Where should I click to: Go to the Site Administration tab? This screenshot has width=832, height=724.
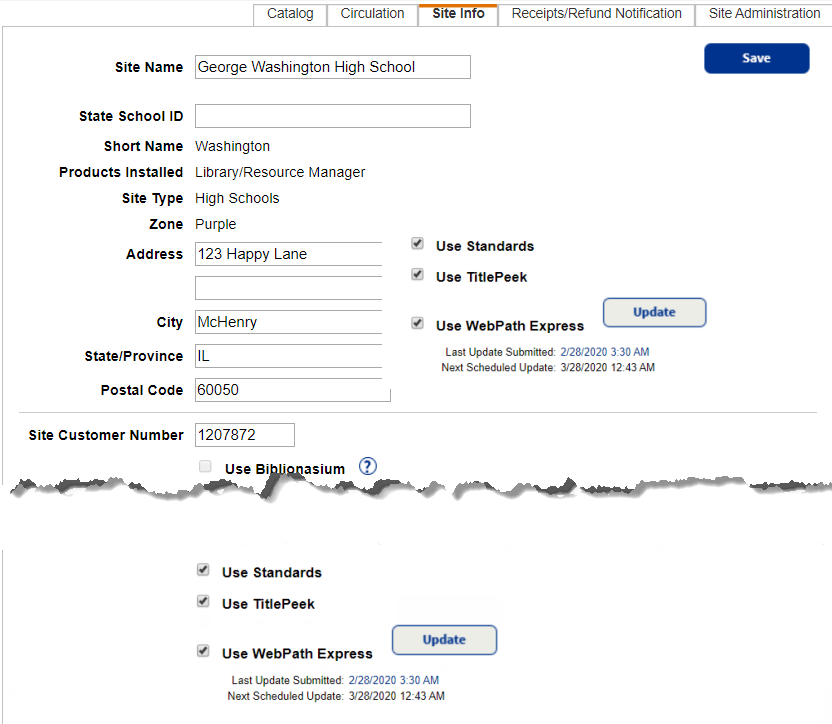764,14
